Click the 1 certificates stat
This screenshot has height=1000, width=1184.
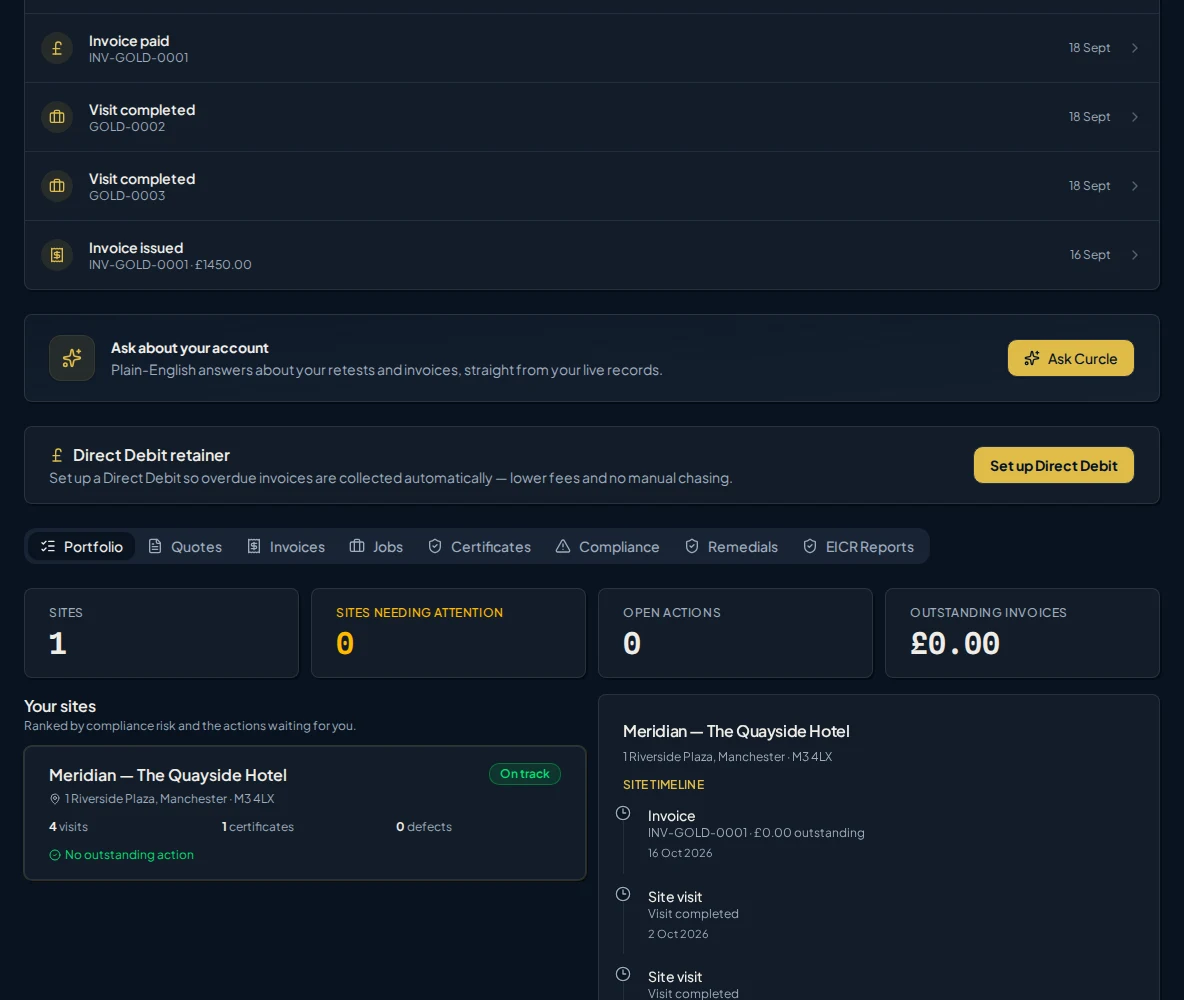257,827
